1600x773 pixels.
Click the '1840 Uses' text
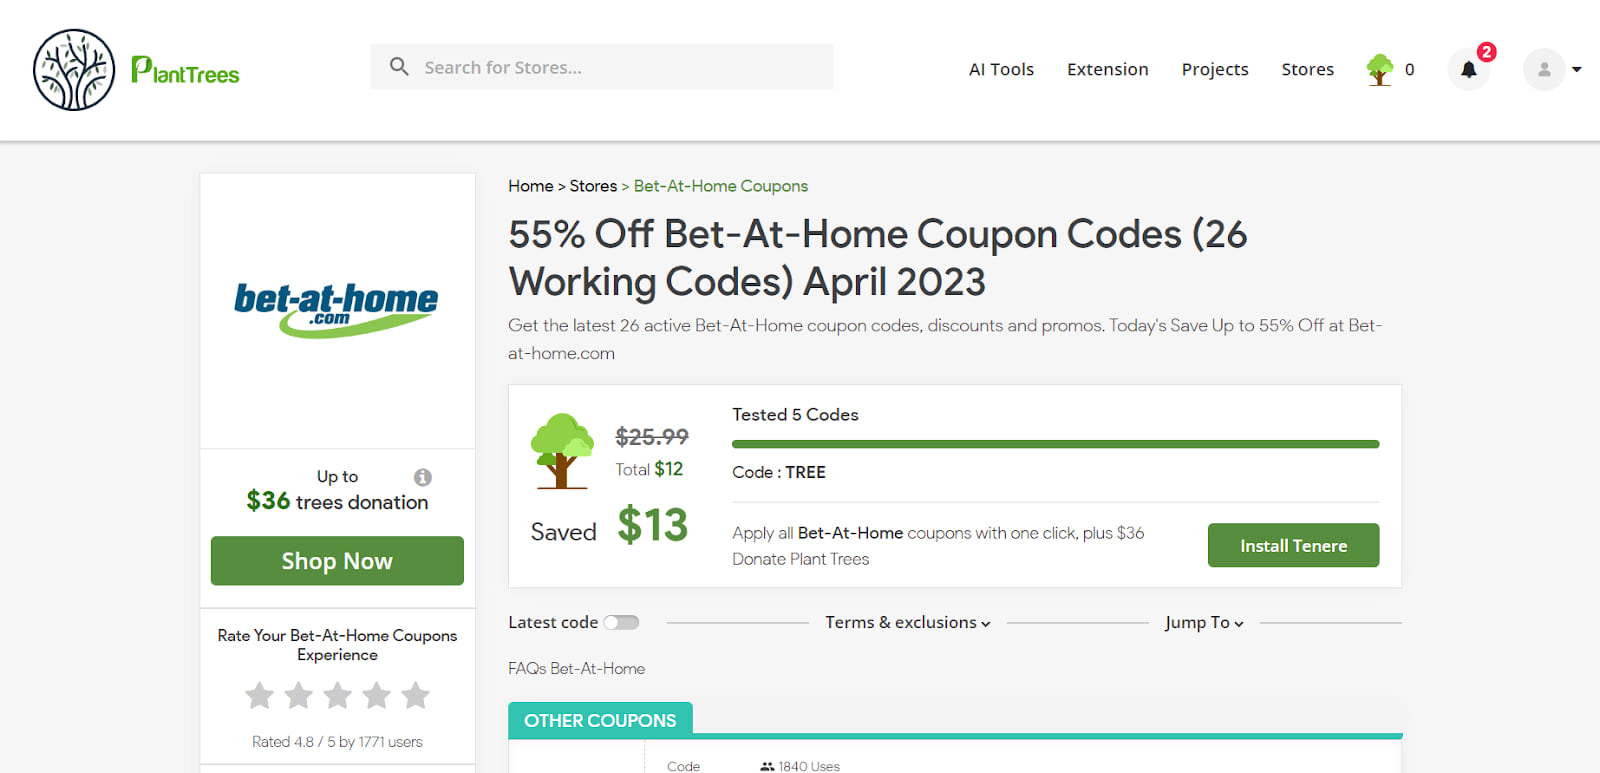tap(809, 766)
